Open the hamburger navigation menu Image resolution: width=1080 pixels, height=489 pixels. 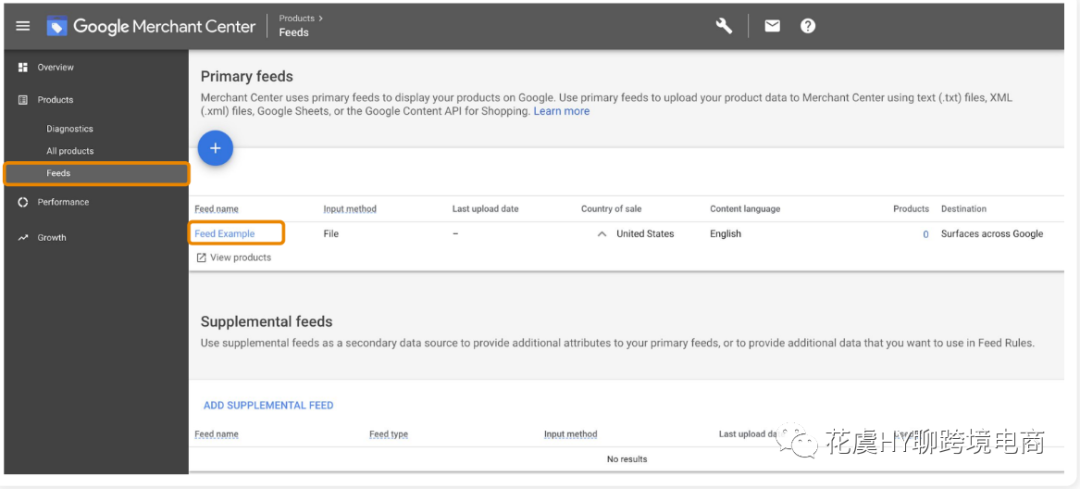click(x=23, y=26)
